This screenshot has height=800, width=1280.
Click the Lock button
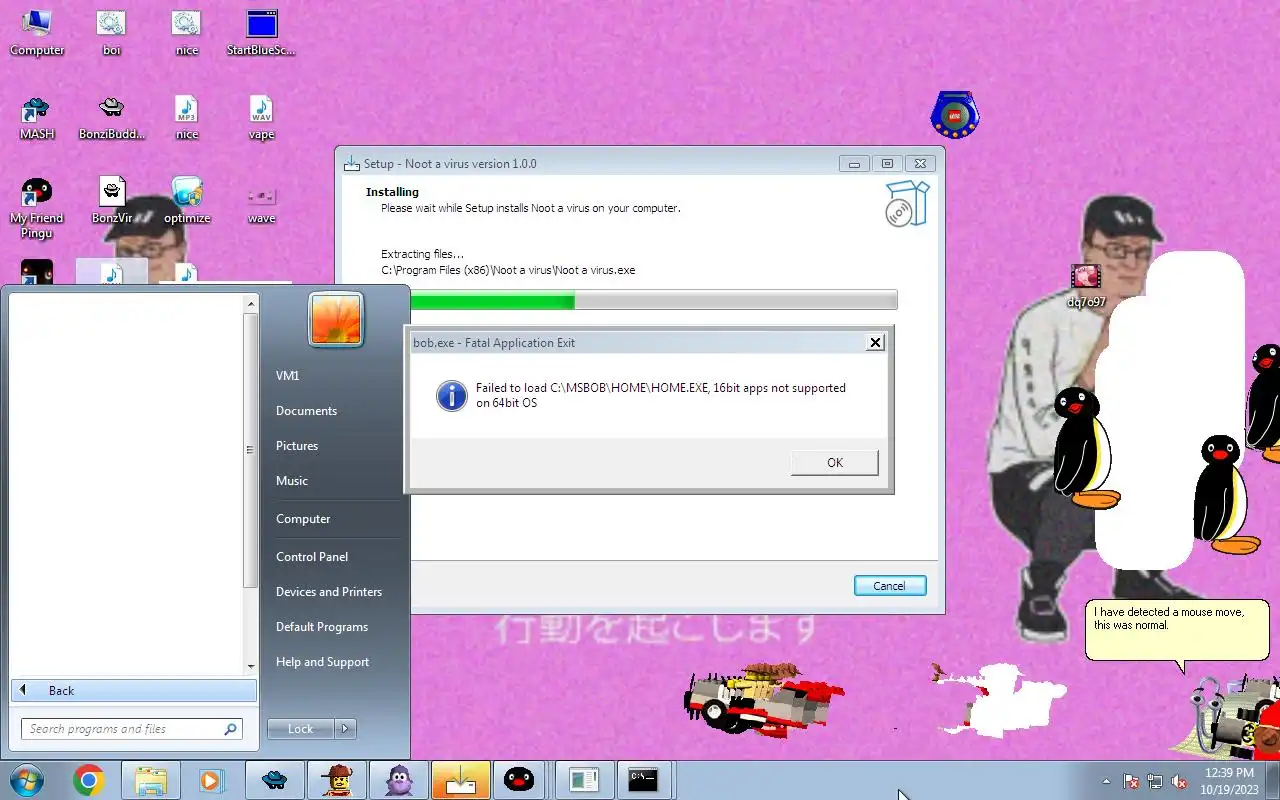coord(301,729)
